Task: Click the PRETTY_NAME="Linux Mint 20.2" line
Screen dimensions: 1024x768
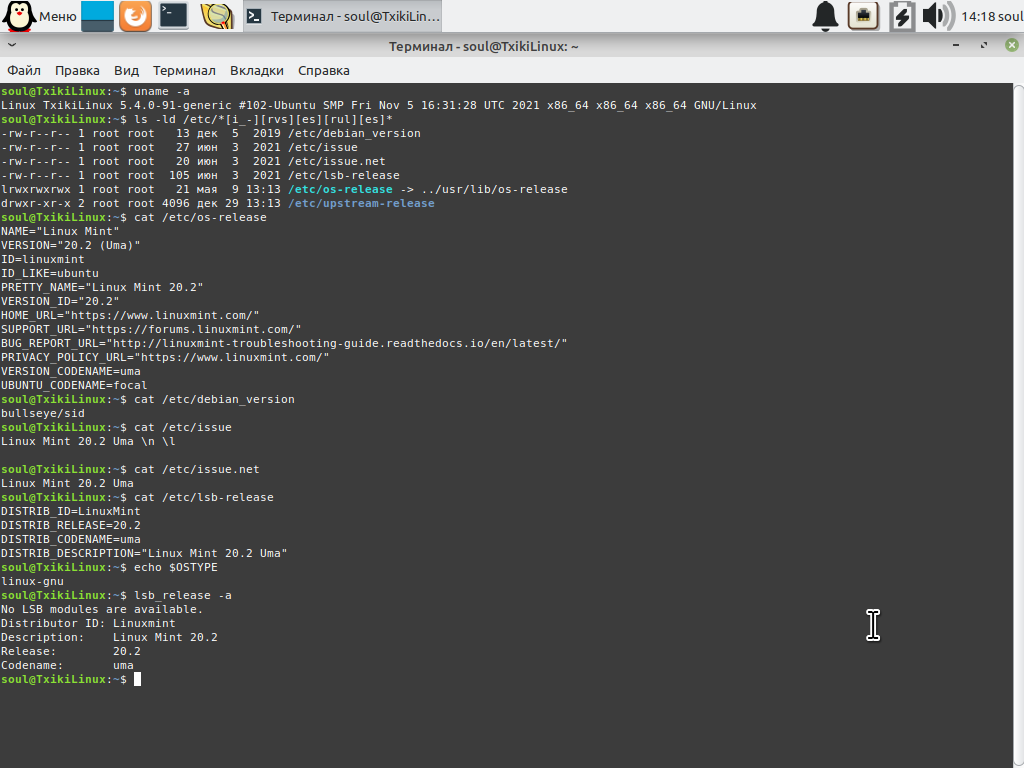Action: point(102,287)
